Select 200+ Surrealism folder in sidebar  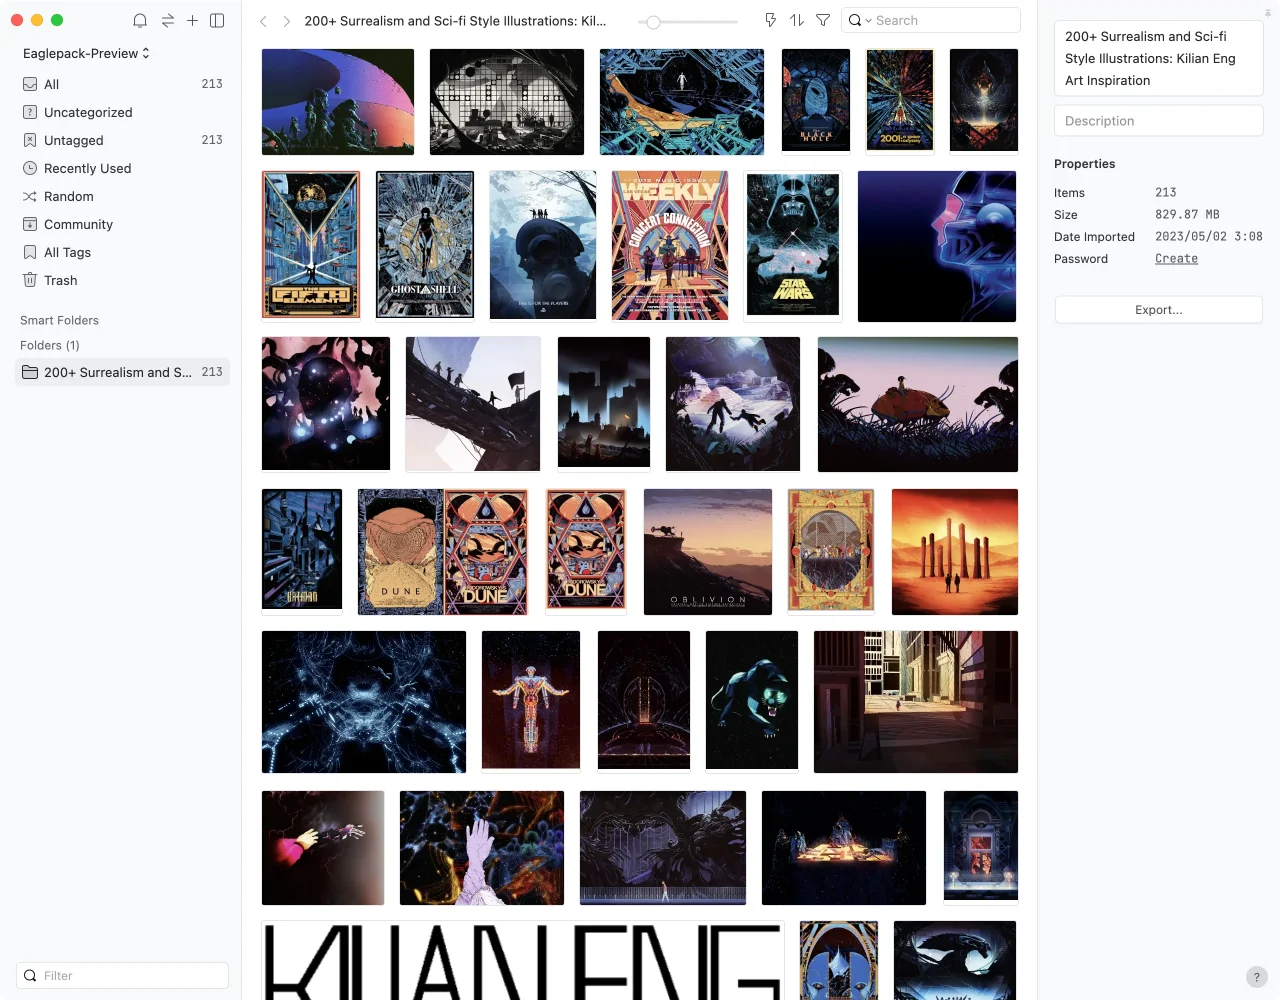[122, 372]
